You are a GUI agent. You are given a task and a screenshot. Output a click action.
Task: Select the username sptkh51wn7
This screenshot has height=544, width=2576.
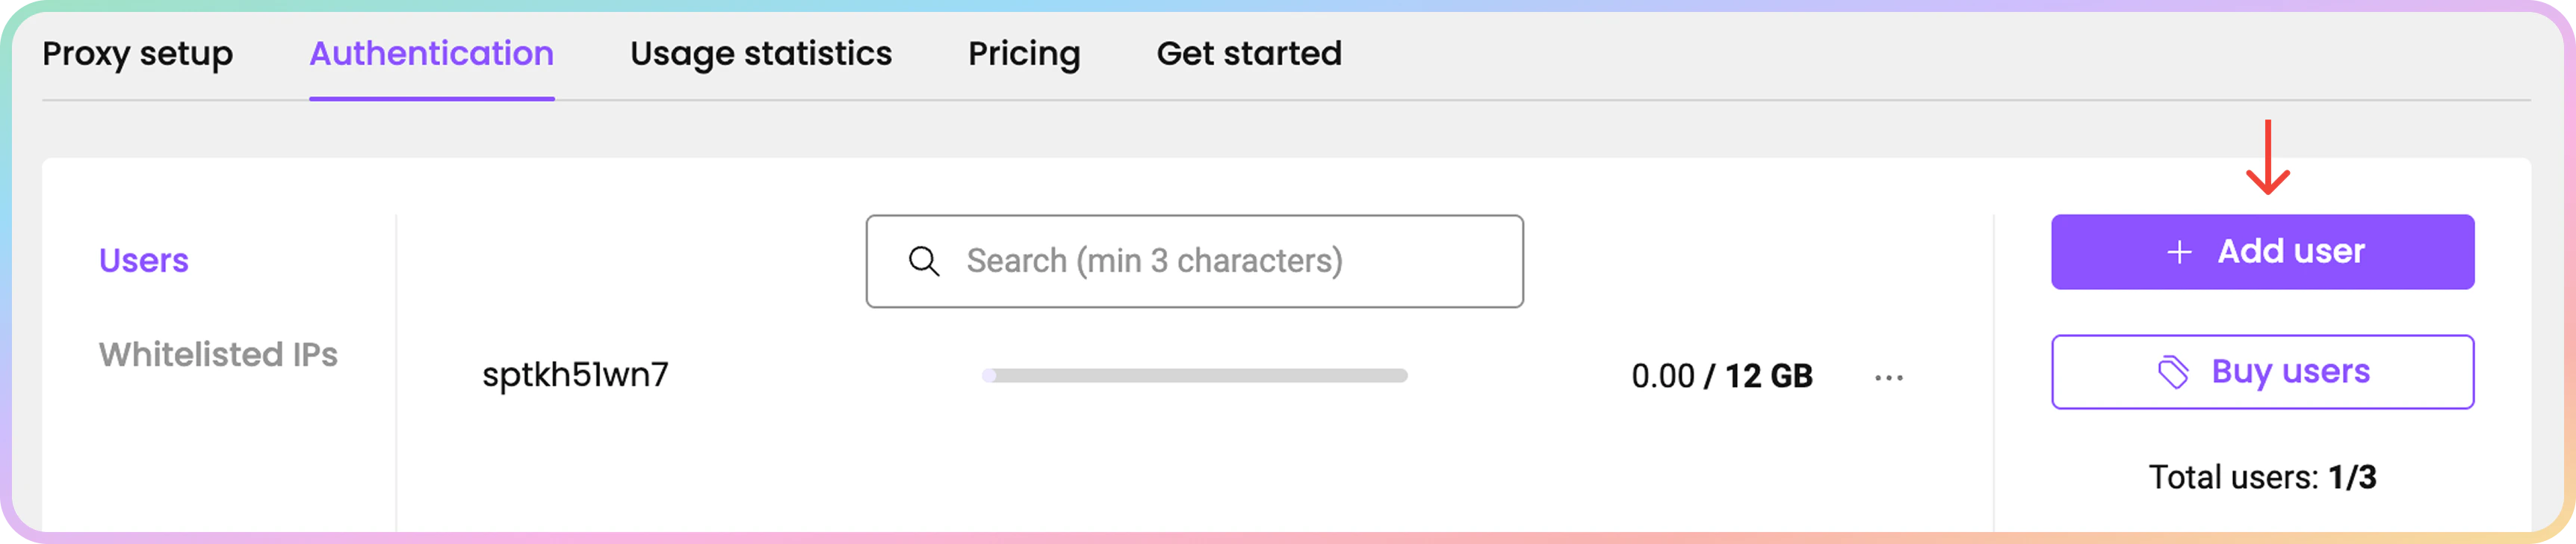(x=575, y=375)
